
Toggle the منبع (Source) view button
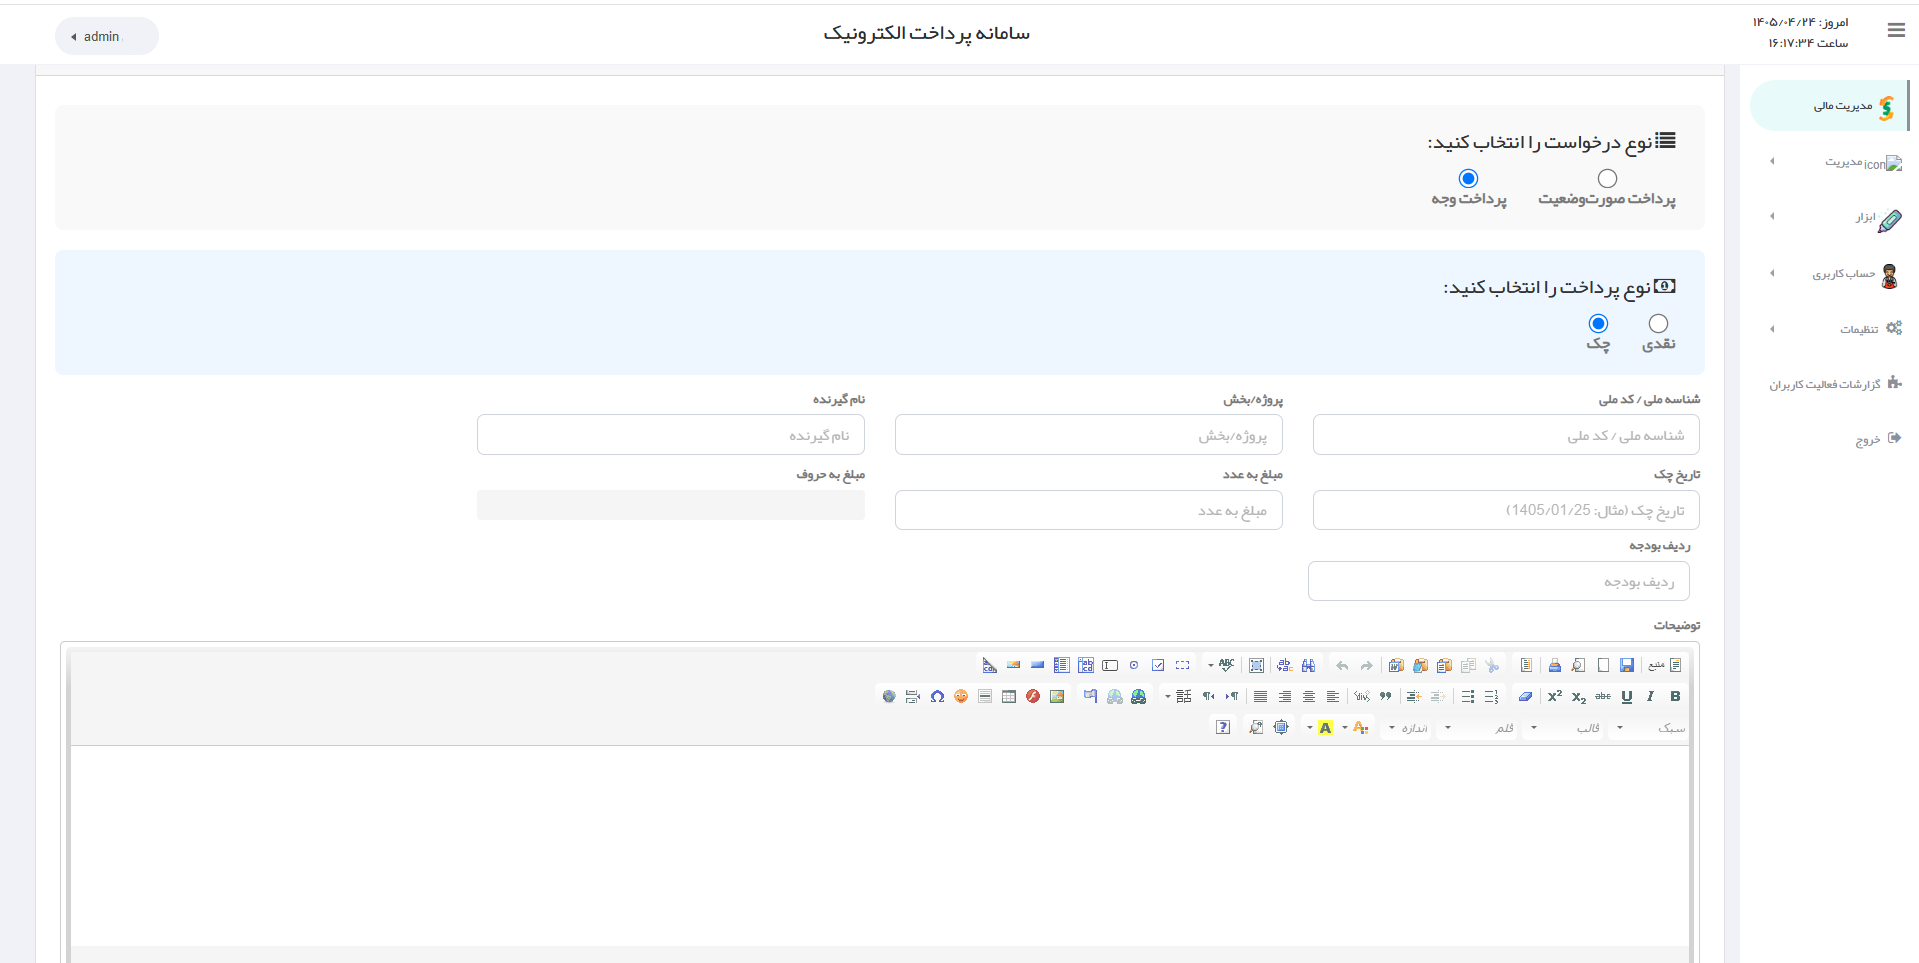click(x=1666, y=666)
